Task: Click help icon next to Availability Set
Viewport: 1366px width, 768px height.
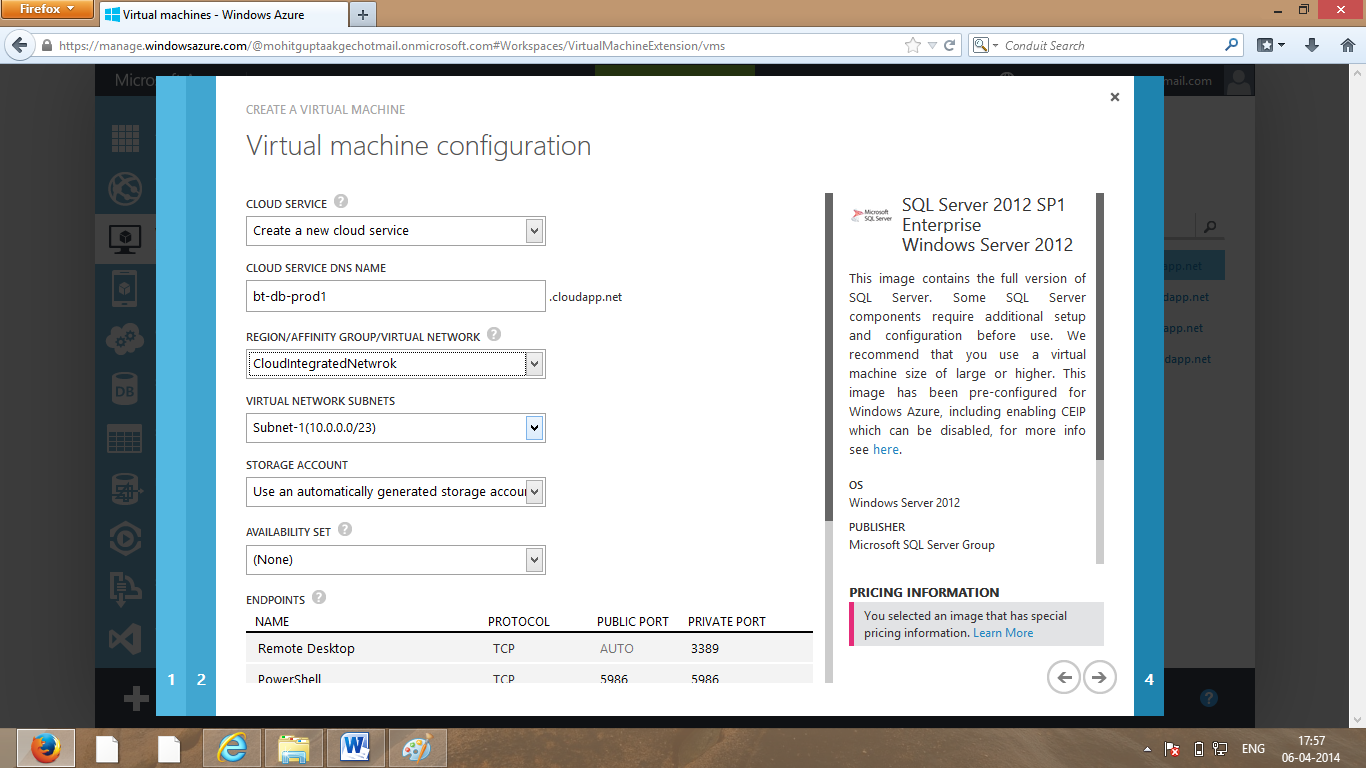Action: tap(345, 529)
